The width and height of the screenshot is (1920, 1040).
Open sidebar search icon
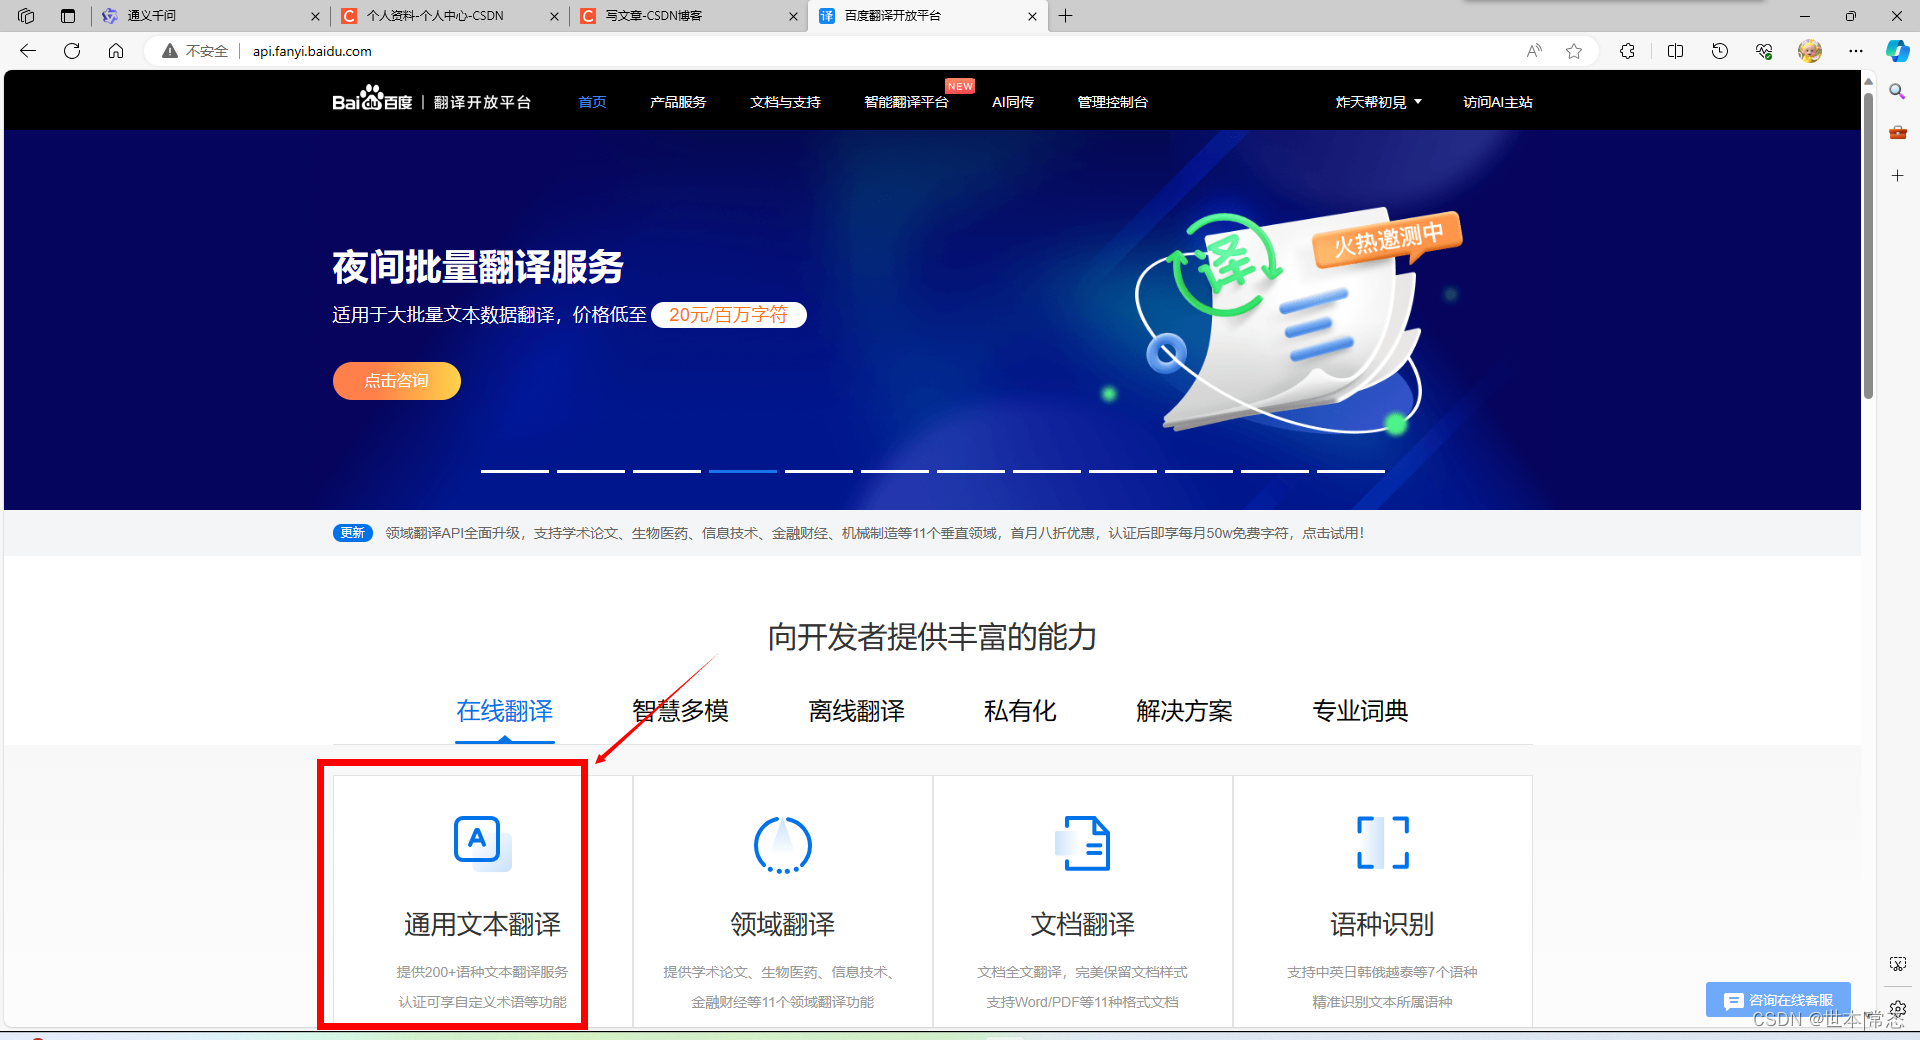tap(1897, 91)
